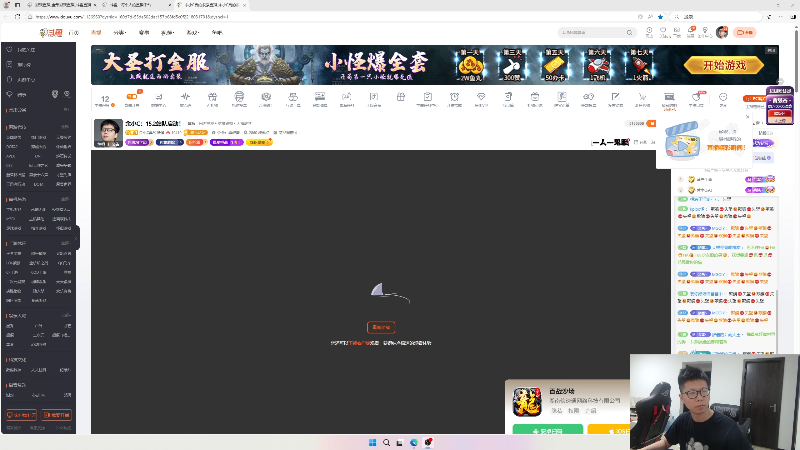Open the last item in the Douyu top navigation

coord(217,33)
